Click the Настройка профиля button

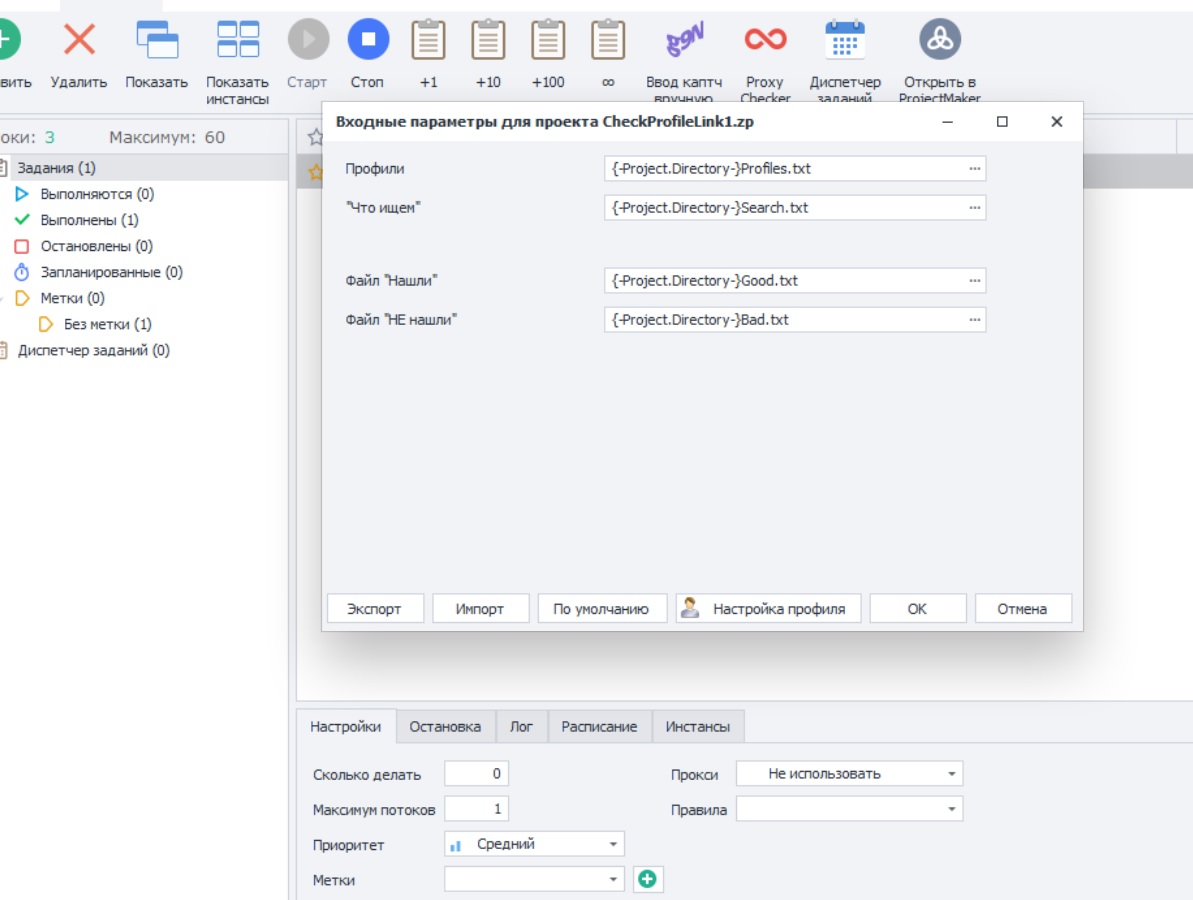click(768, 609)
